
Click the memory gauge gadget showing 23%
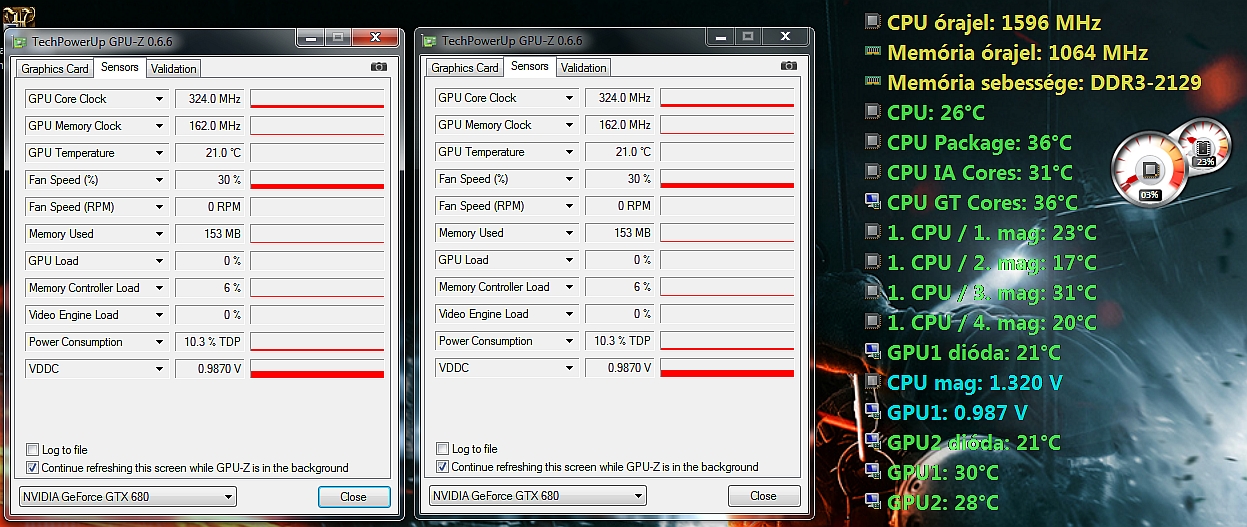pos(1203,148)
